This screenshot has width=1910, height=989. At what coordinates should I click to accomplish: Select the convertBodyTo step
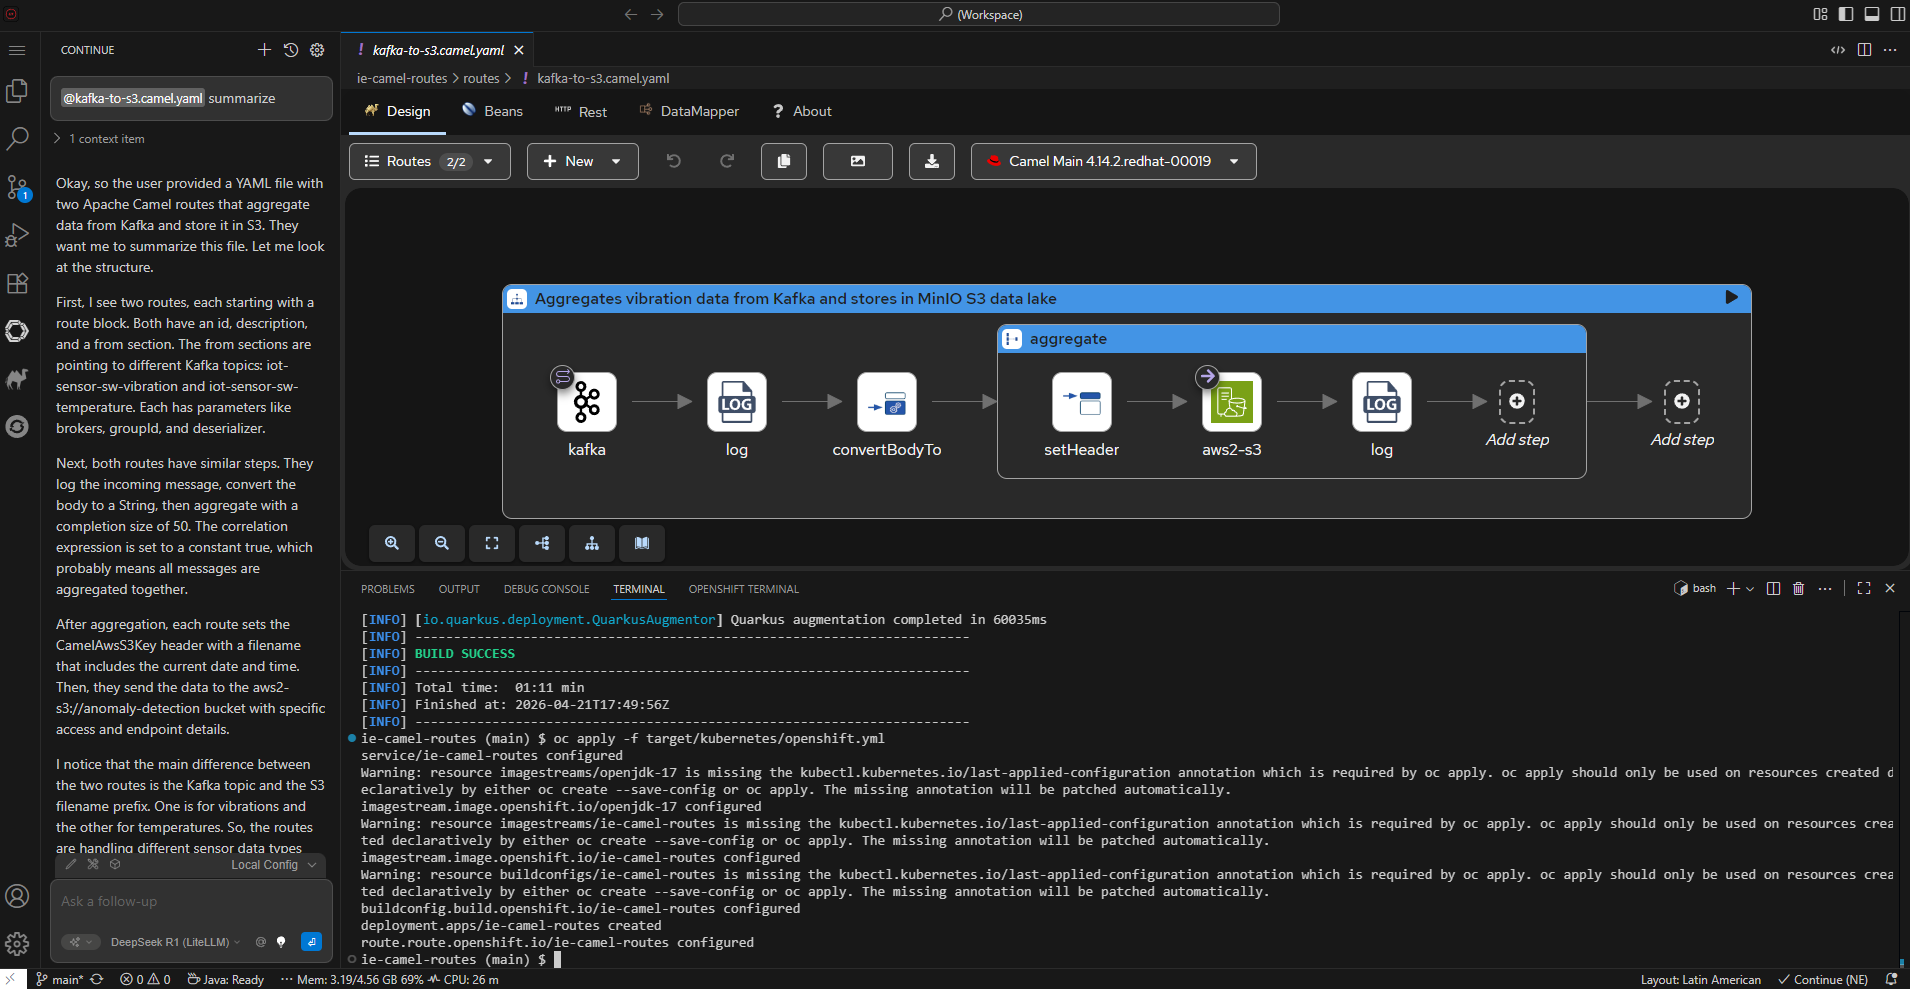click(x=887, y=402)
